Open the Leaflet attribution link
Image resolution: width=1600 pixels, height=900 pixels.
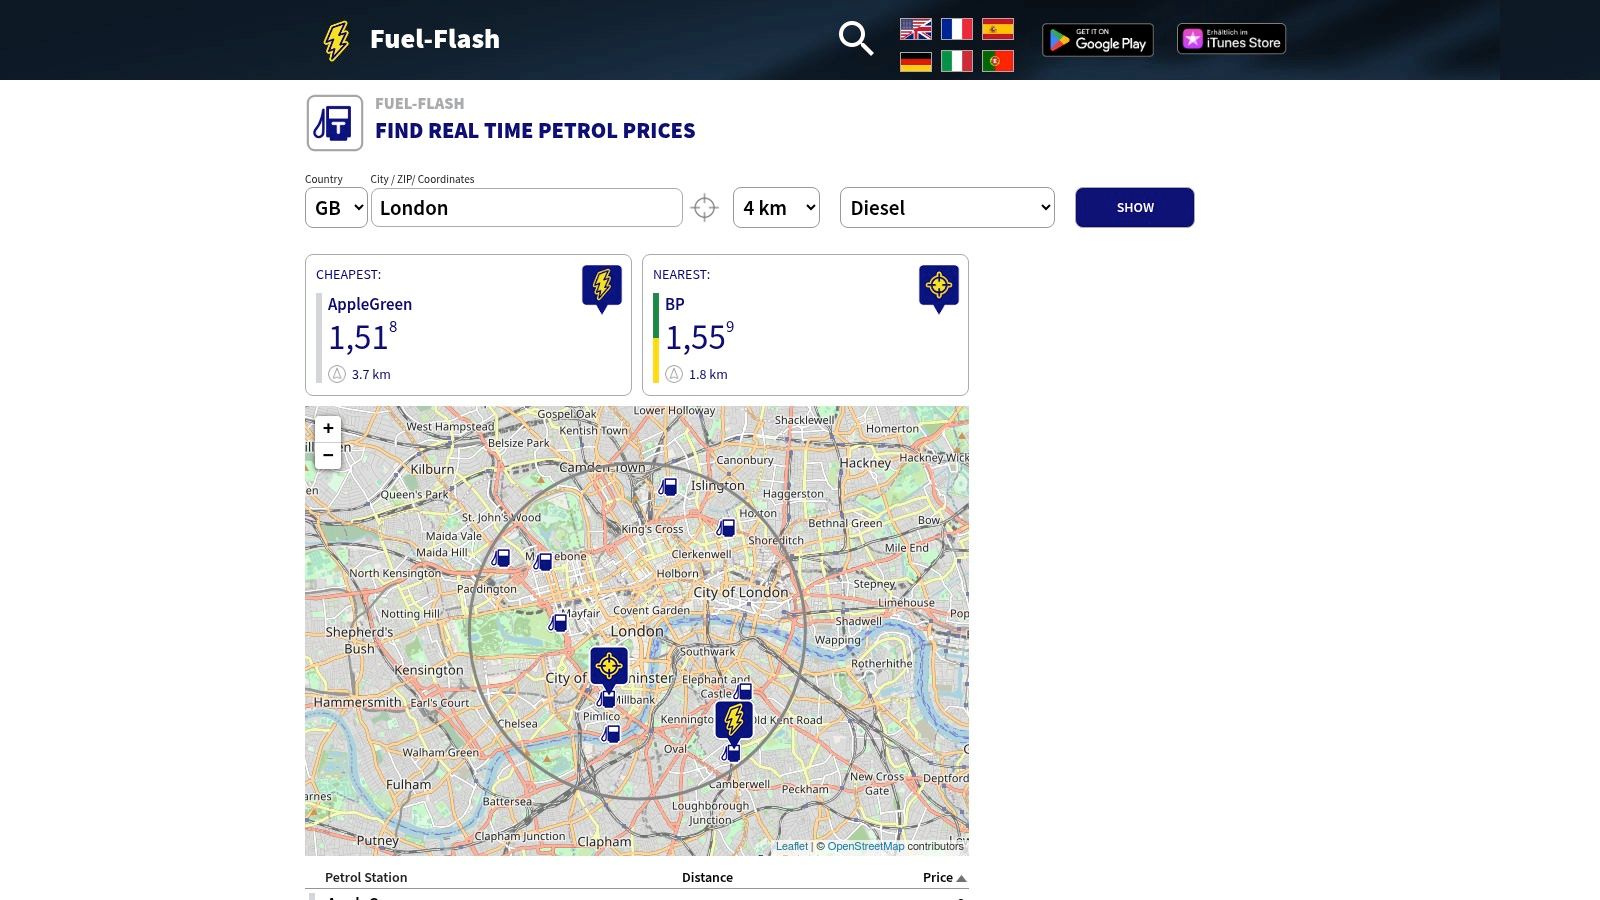tap(792, 846)
